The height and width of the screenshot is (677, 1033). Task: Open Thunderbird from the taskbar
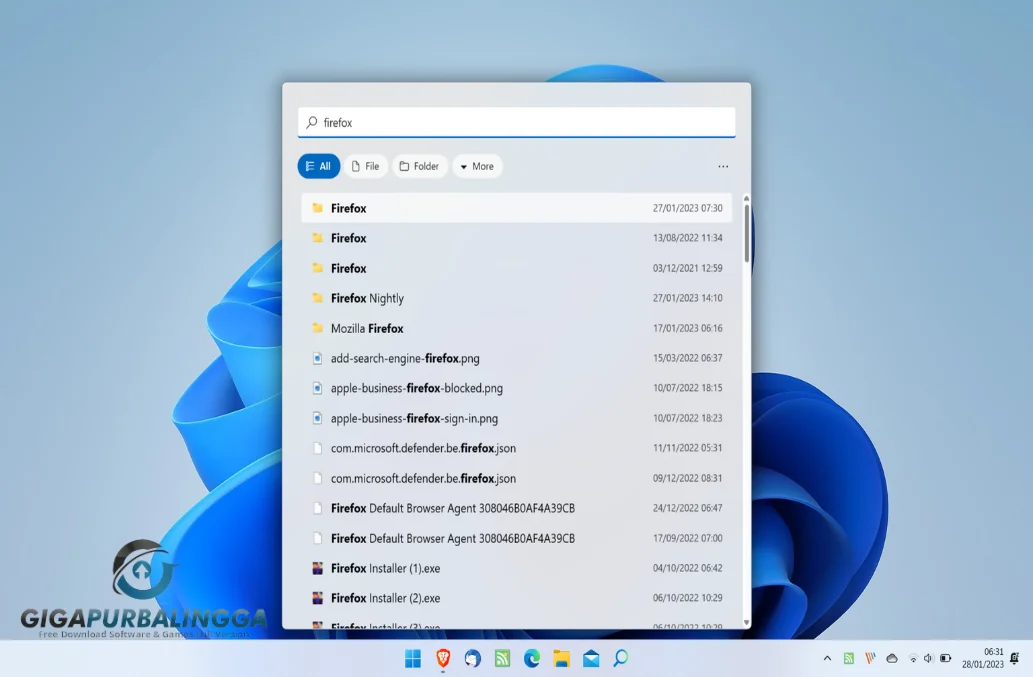tap(472, 658)
